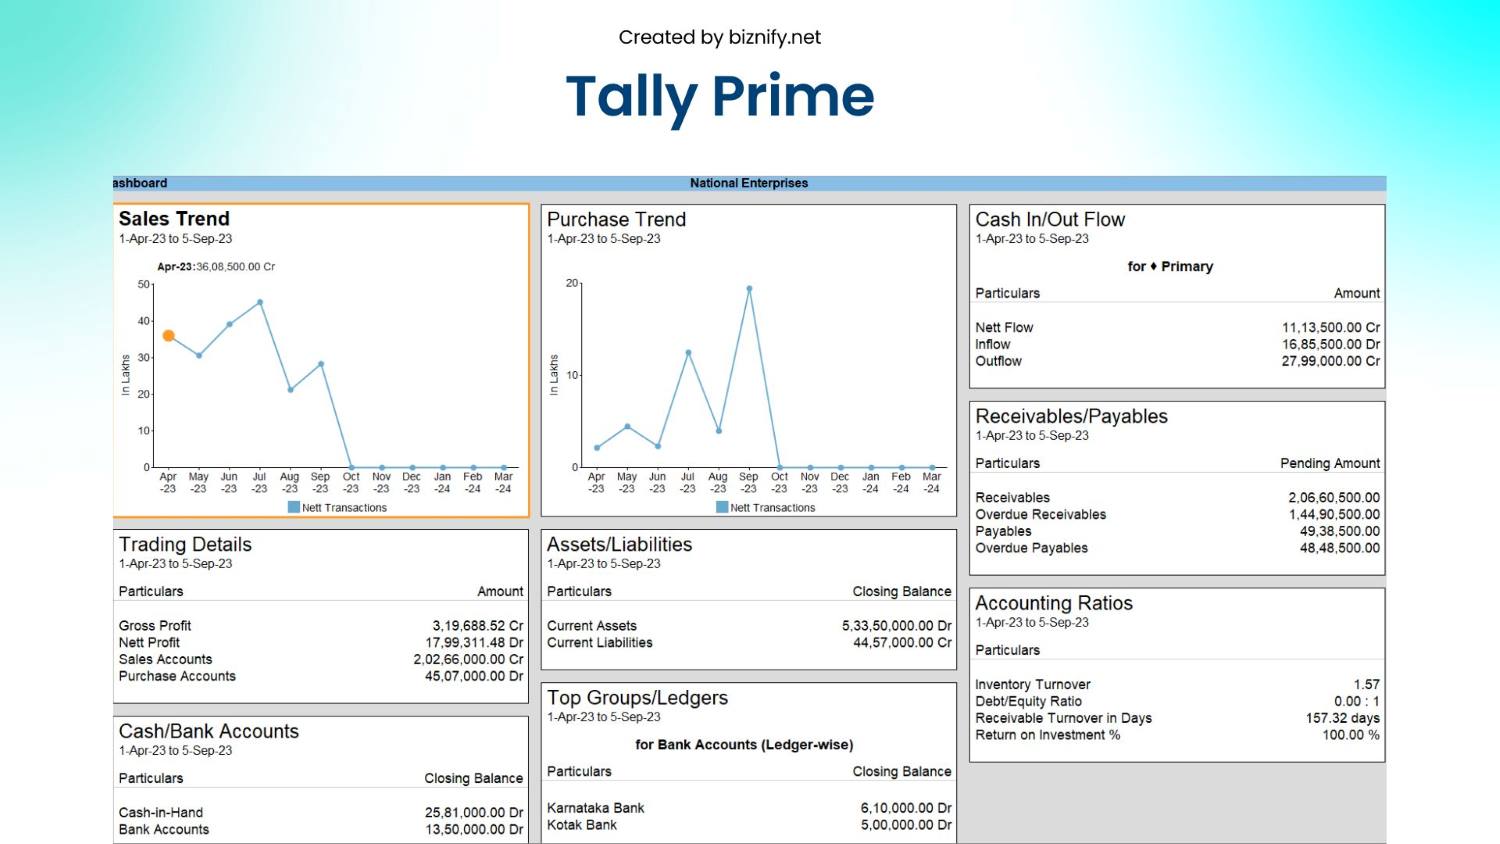
Task: Select the Sales Trend tile title
Action: coord(174,219)
